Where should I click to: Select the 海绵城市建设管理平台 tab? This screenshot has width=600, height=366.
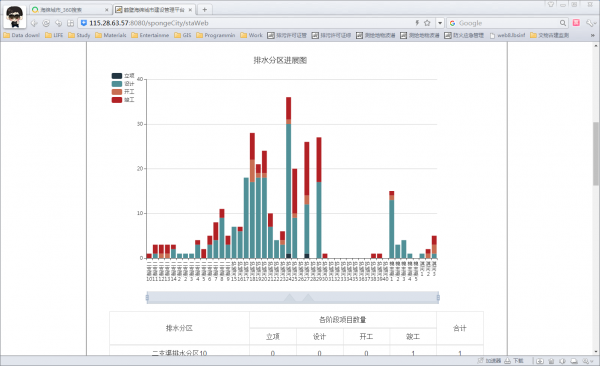click(x=155, y=10)
